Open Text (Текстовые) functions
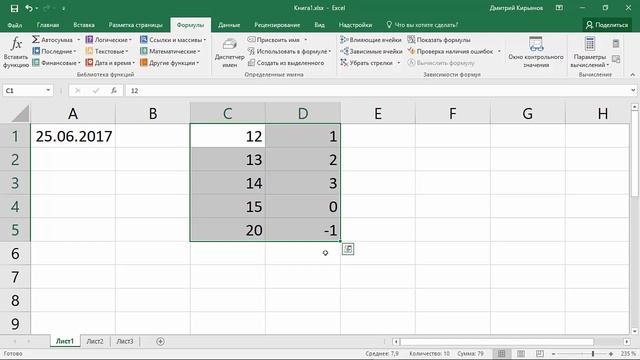 pyautogui.click(x=107, y=51)
